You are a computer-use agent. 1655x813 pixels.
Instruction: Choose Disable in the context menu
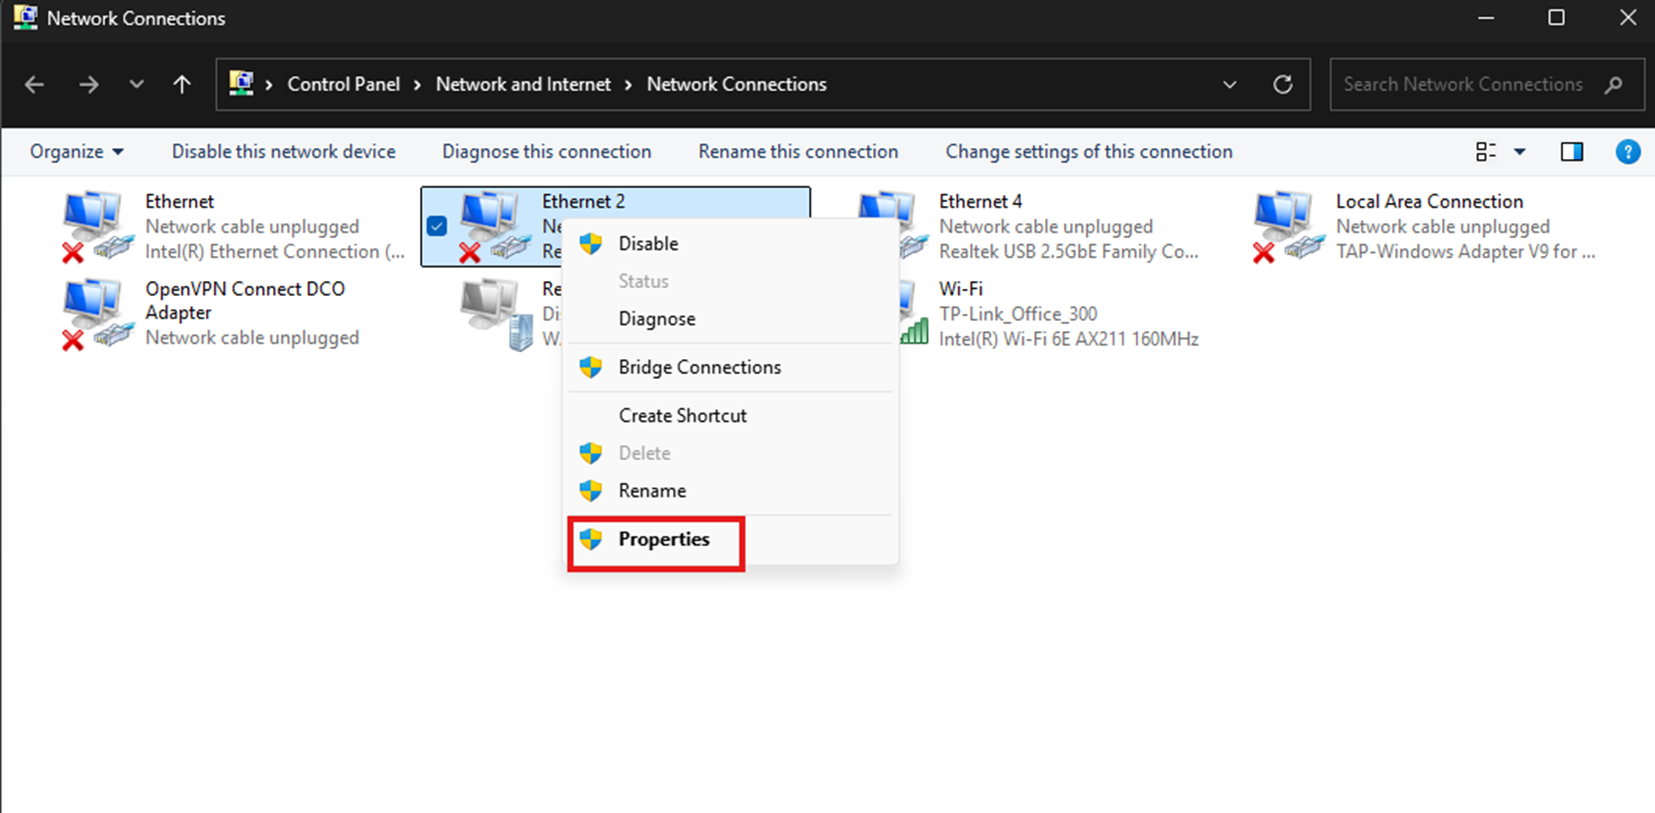coord(730,243)
